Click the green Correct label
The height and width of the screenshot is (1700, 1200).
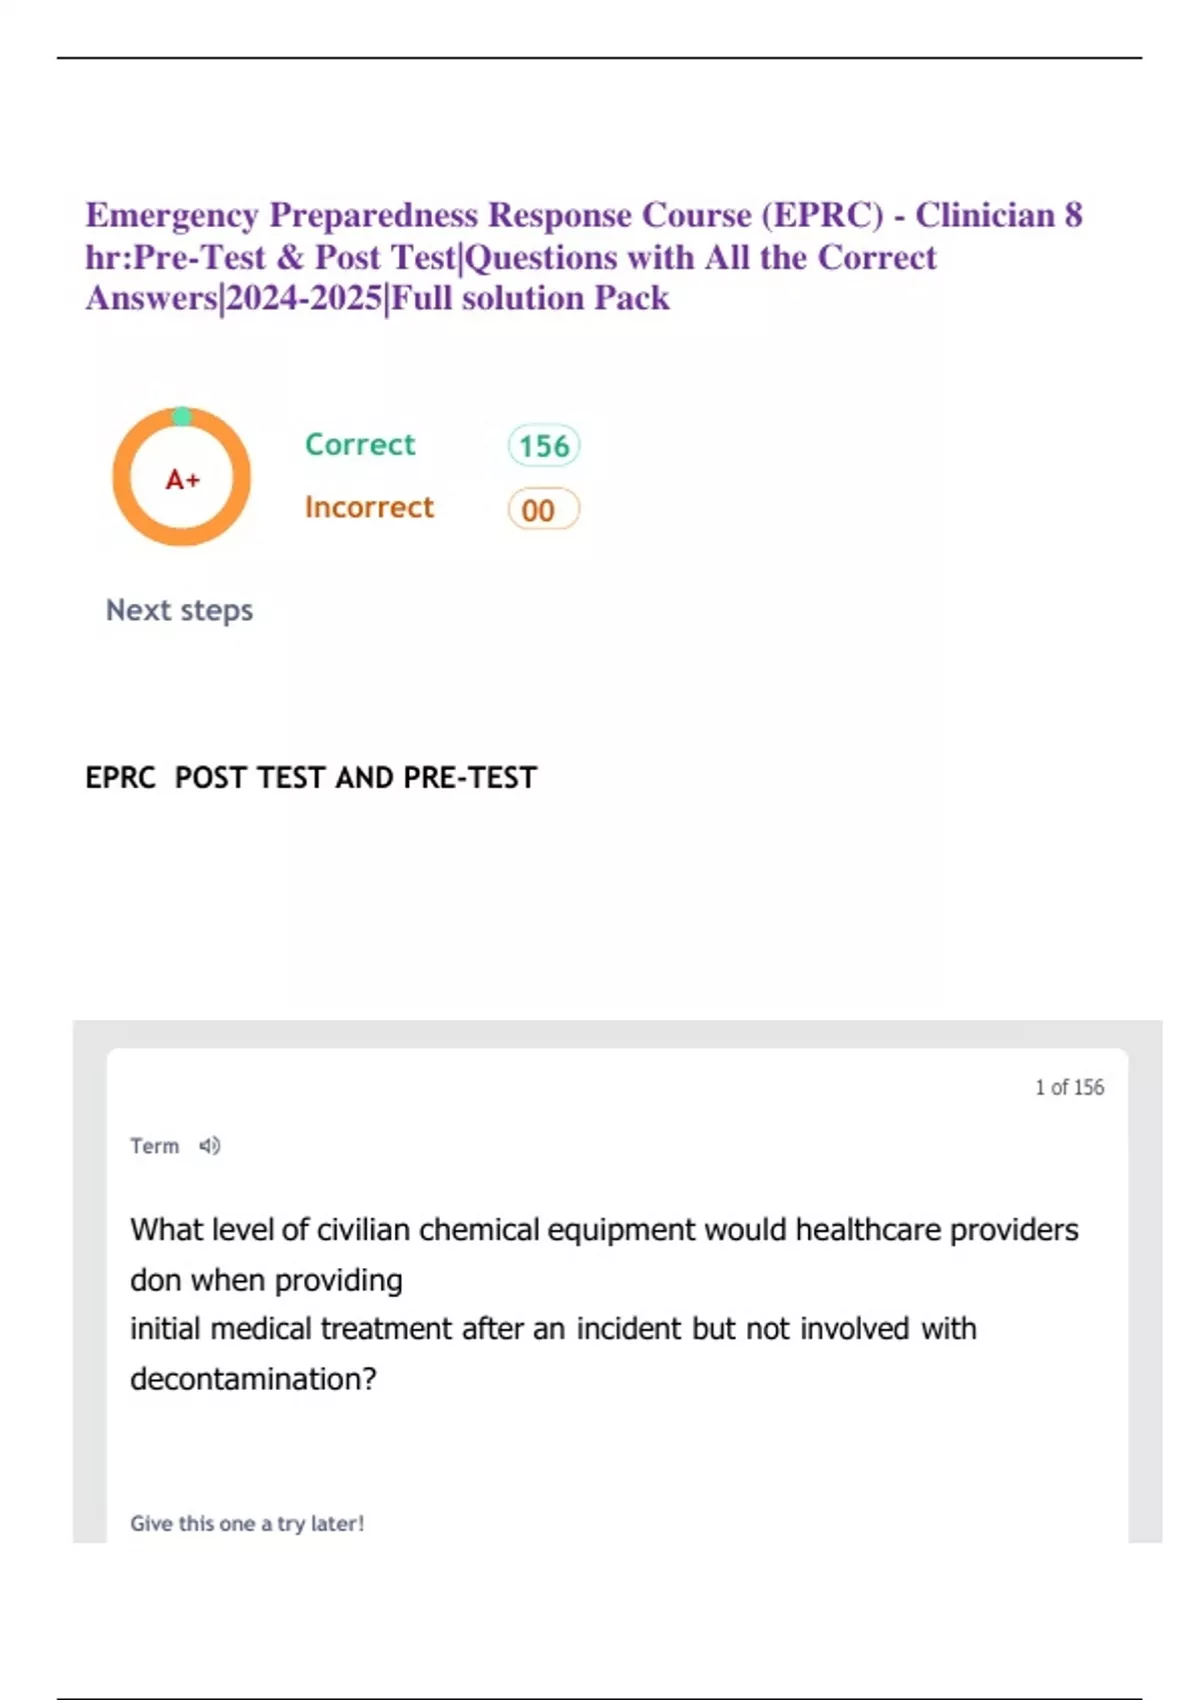(x=359, y=444)
